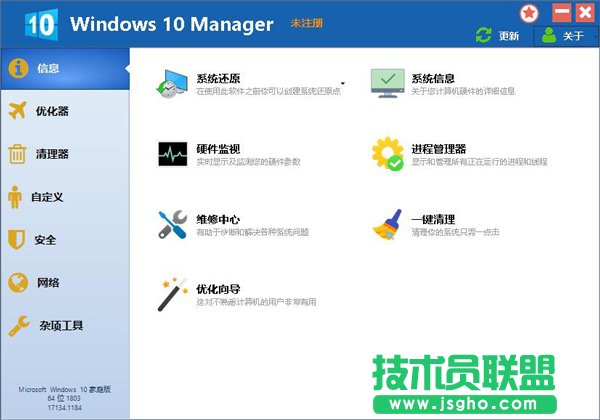Click the 杂项工具 wrench icon
This screenshot has height=420, width=600.
(x=19, y=326)
